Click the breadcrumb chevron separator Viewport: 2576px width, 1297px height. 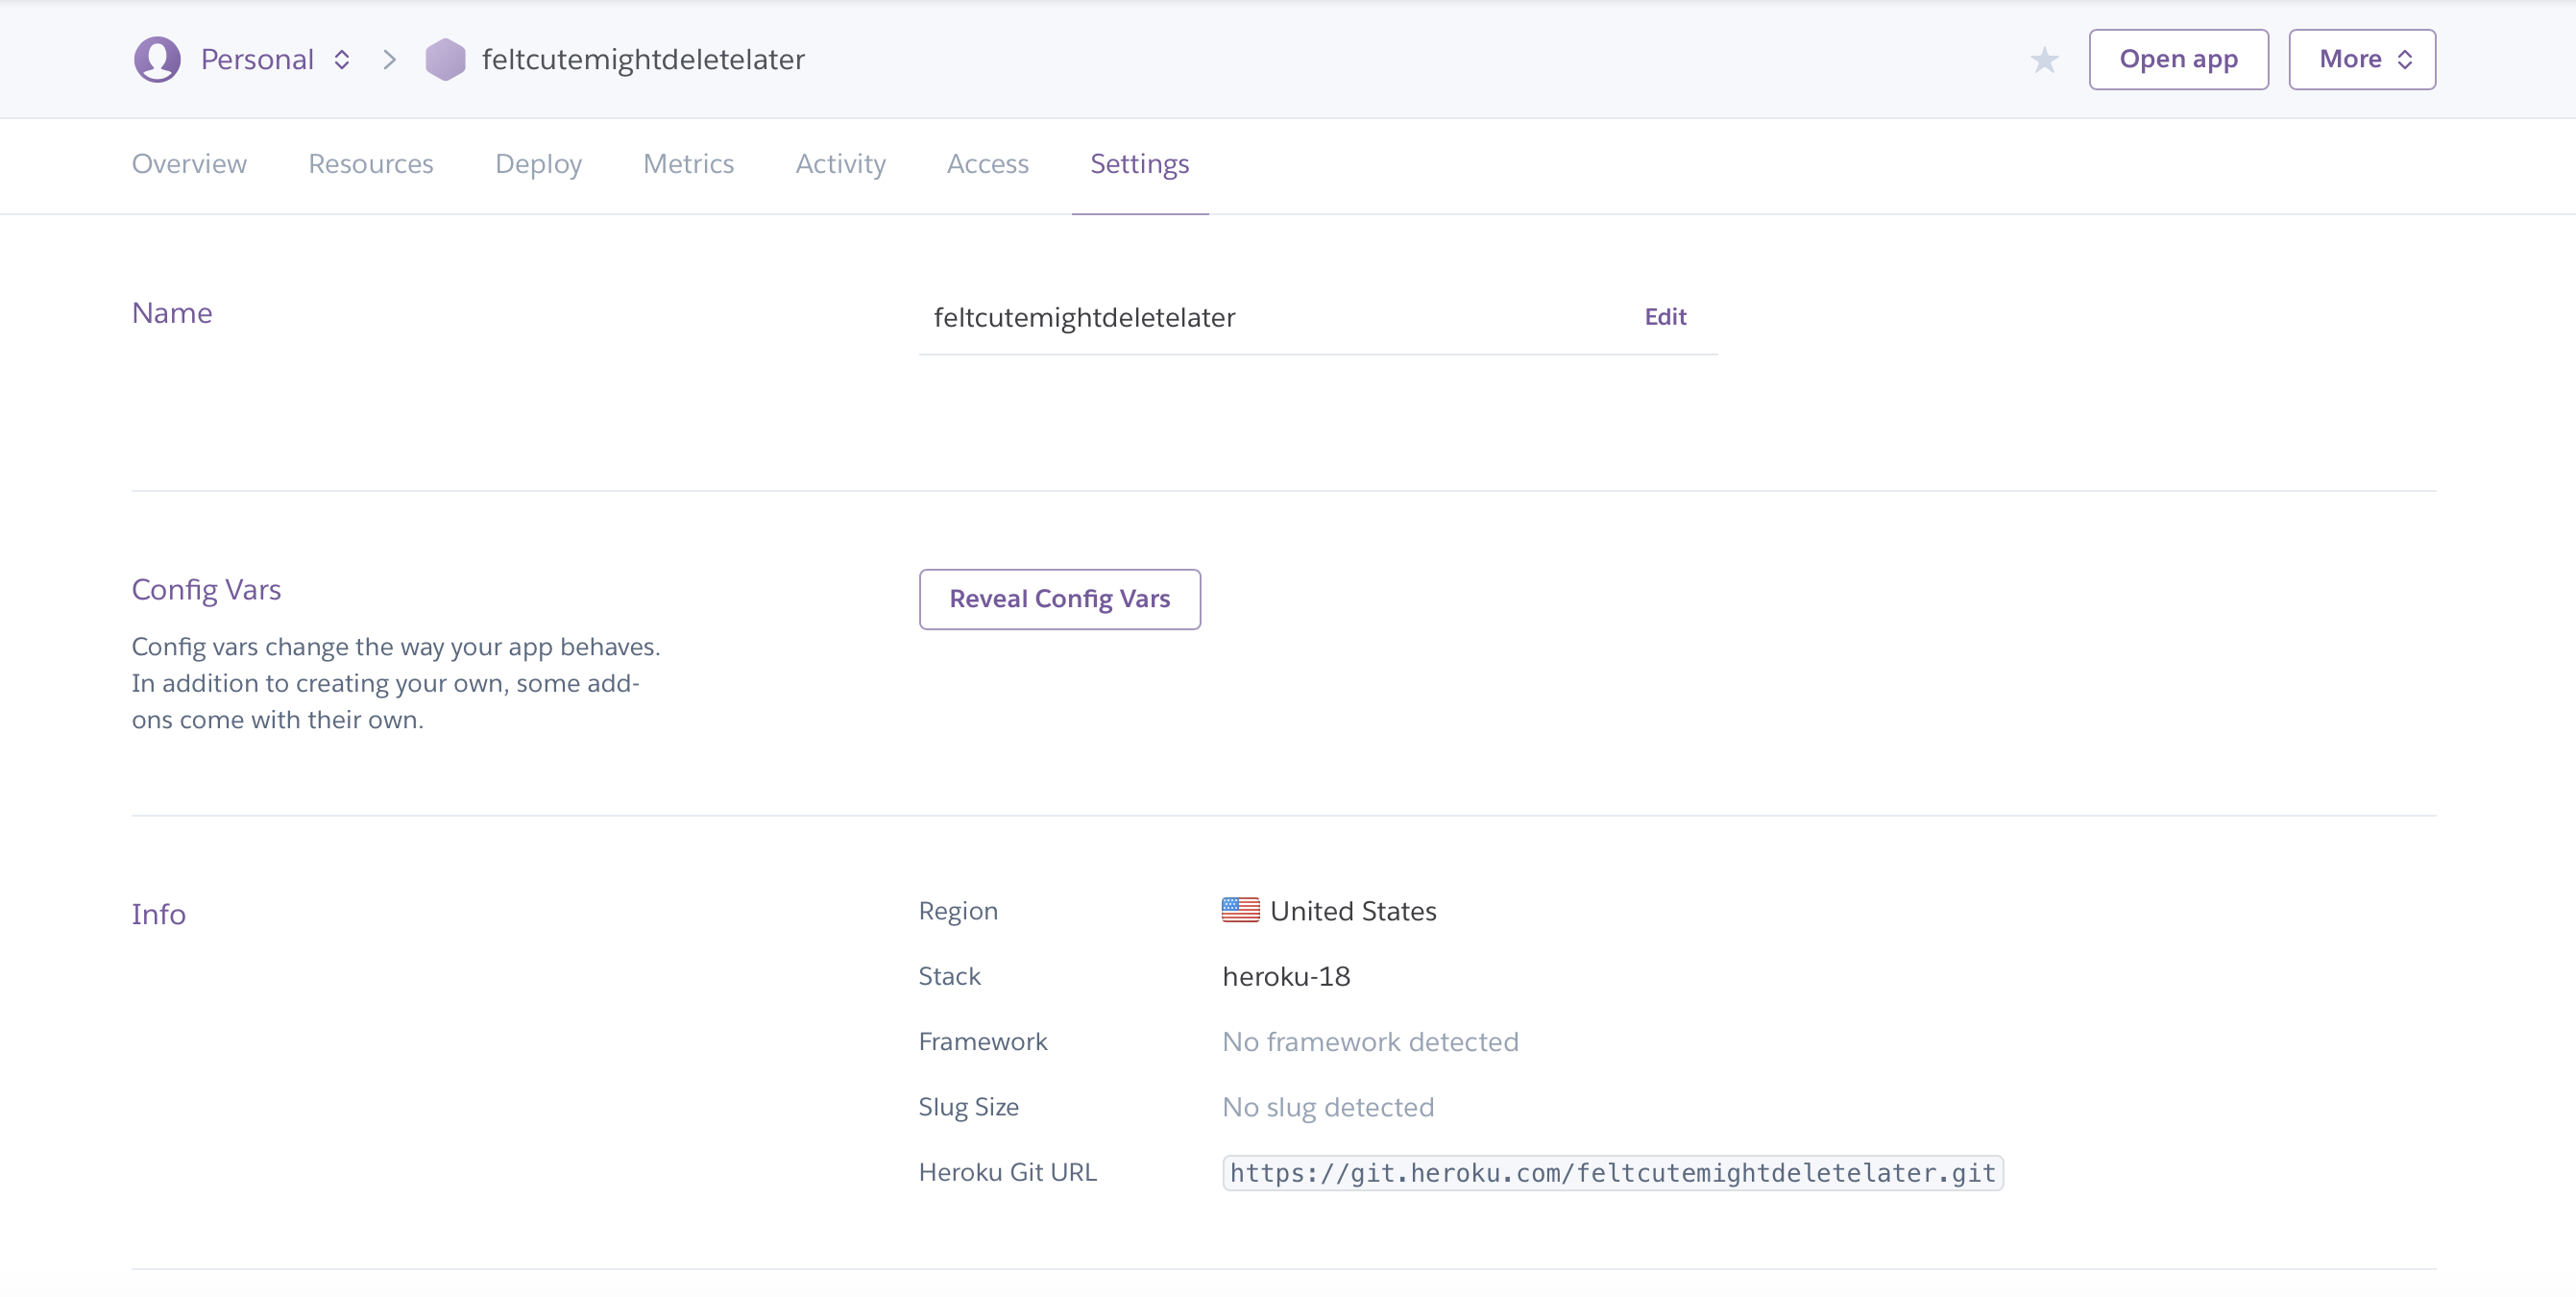[x=390, y=60]
